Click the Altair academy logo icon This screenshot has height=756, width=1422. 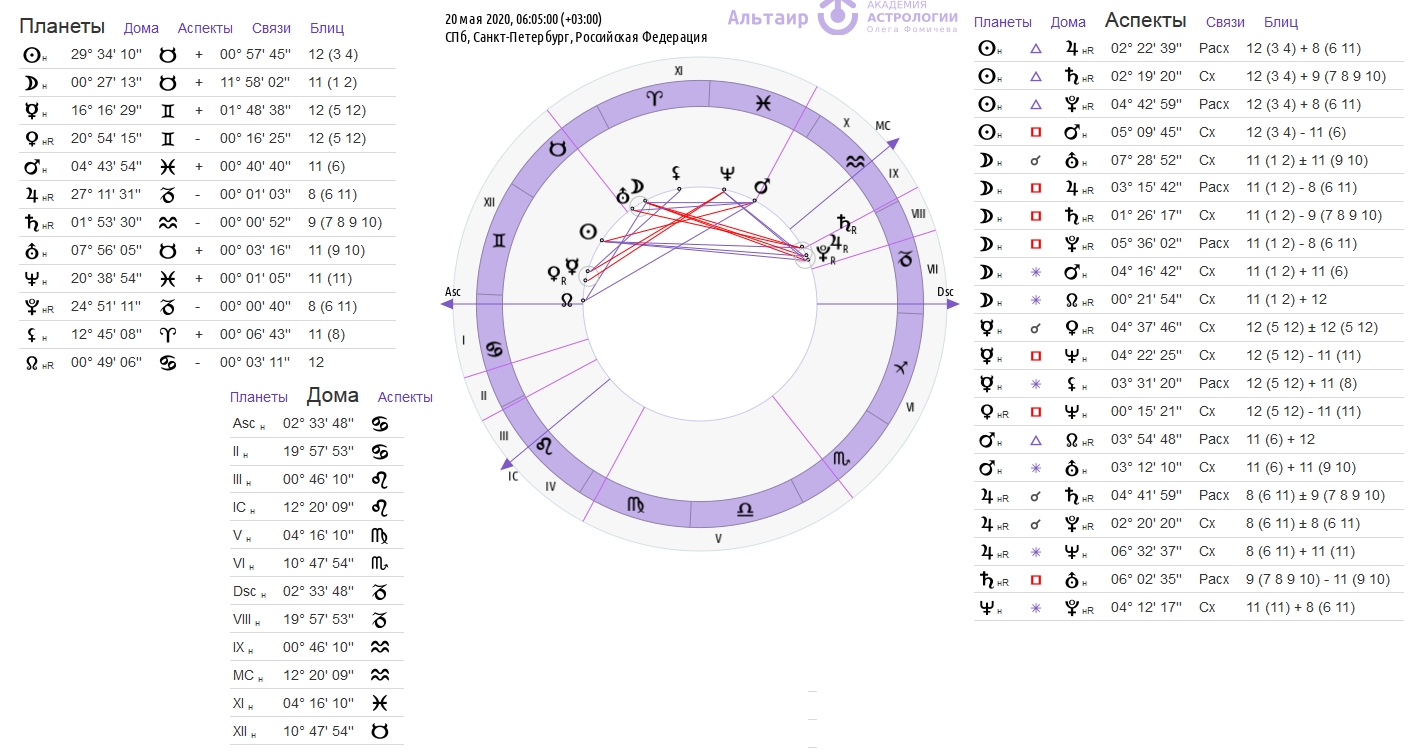(838, 15)
